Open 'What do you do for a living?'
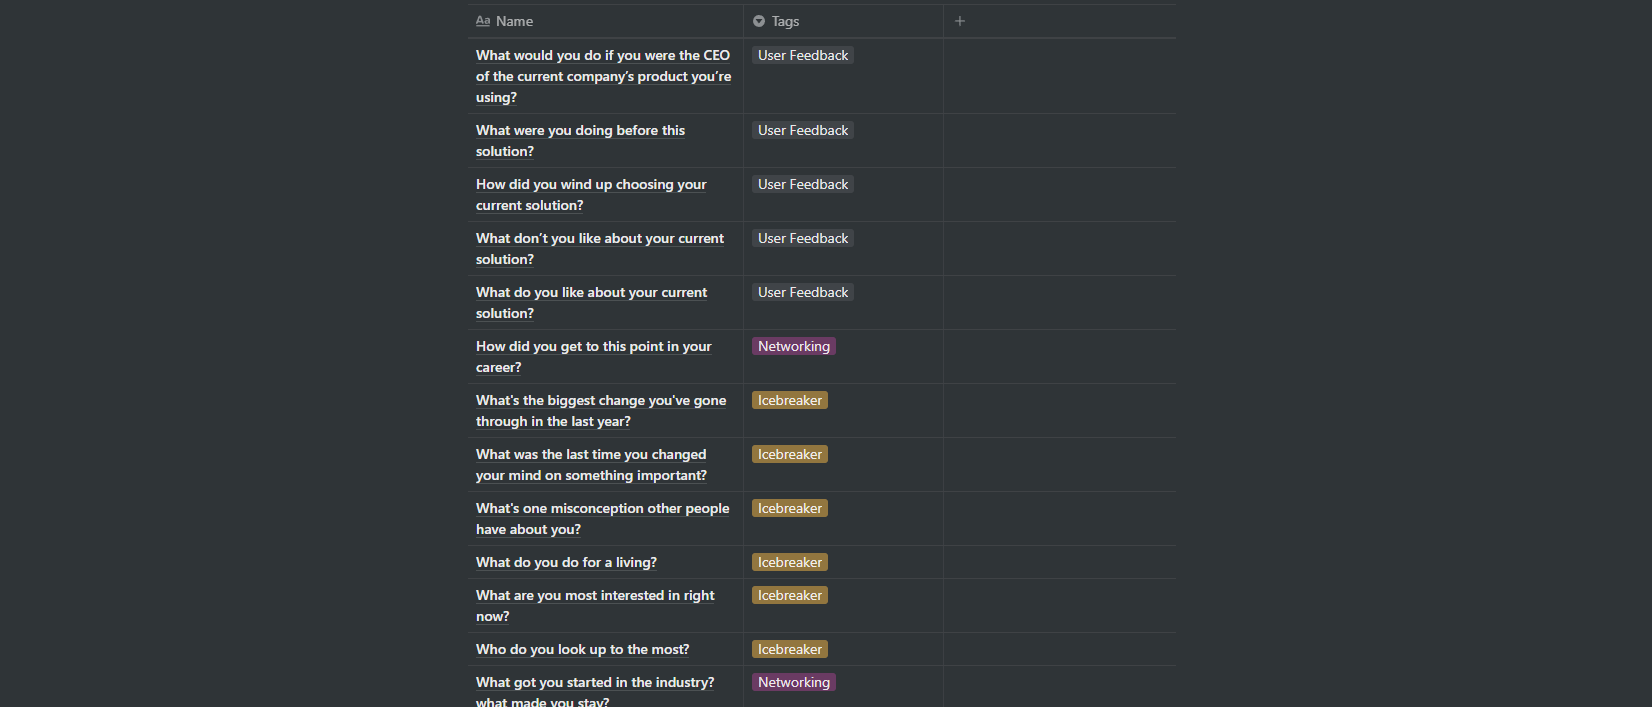Image resolution: width=1652 pixels, height=707 pixels. [x=566, y=562]
